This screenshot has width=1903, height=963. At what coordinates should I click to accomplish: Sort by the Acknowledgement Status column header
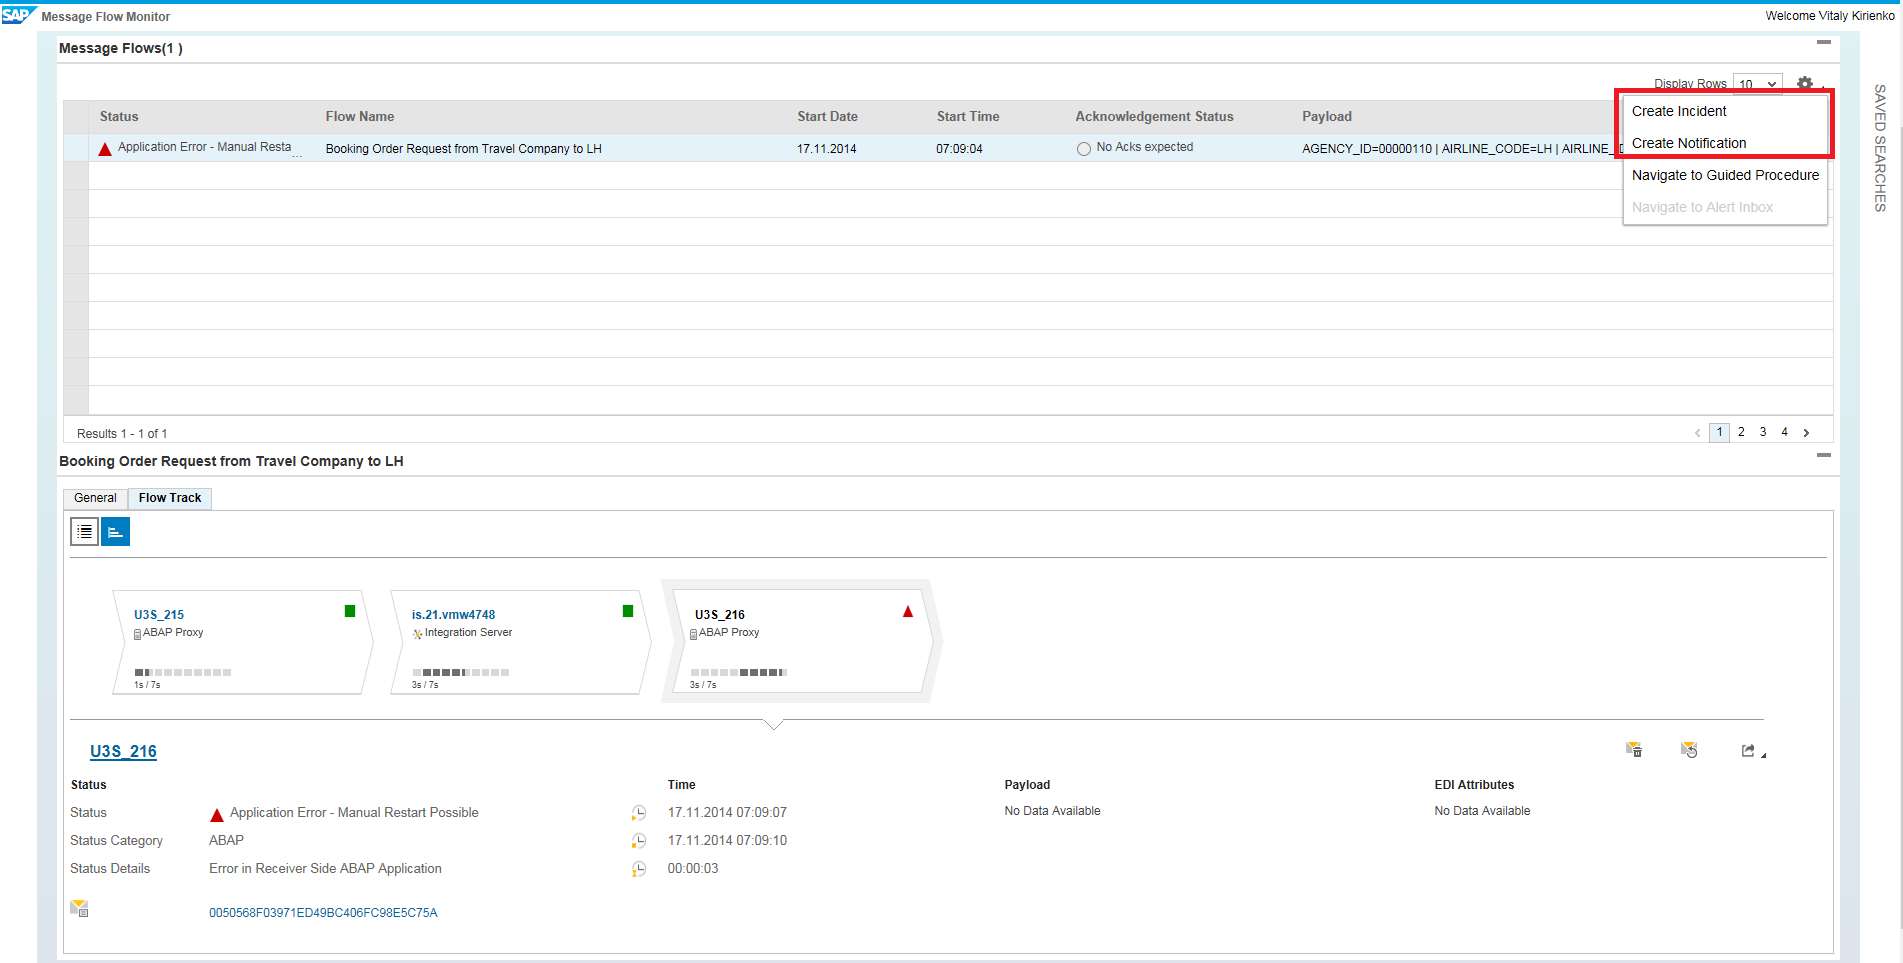(1154, 117)
